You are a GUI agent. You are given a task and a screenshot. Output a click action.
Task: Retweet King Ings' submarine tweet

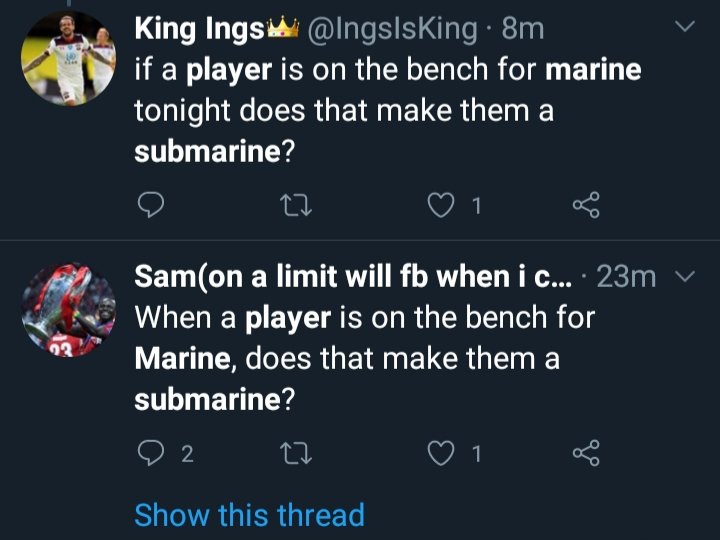[296, 206]
